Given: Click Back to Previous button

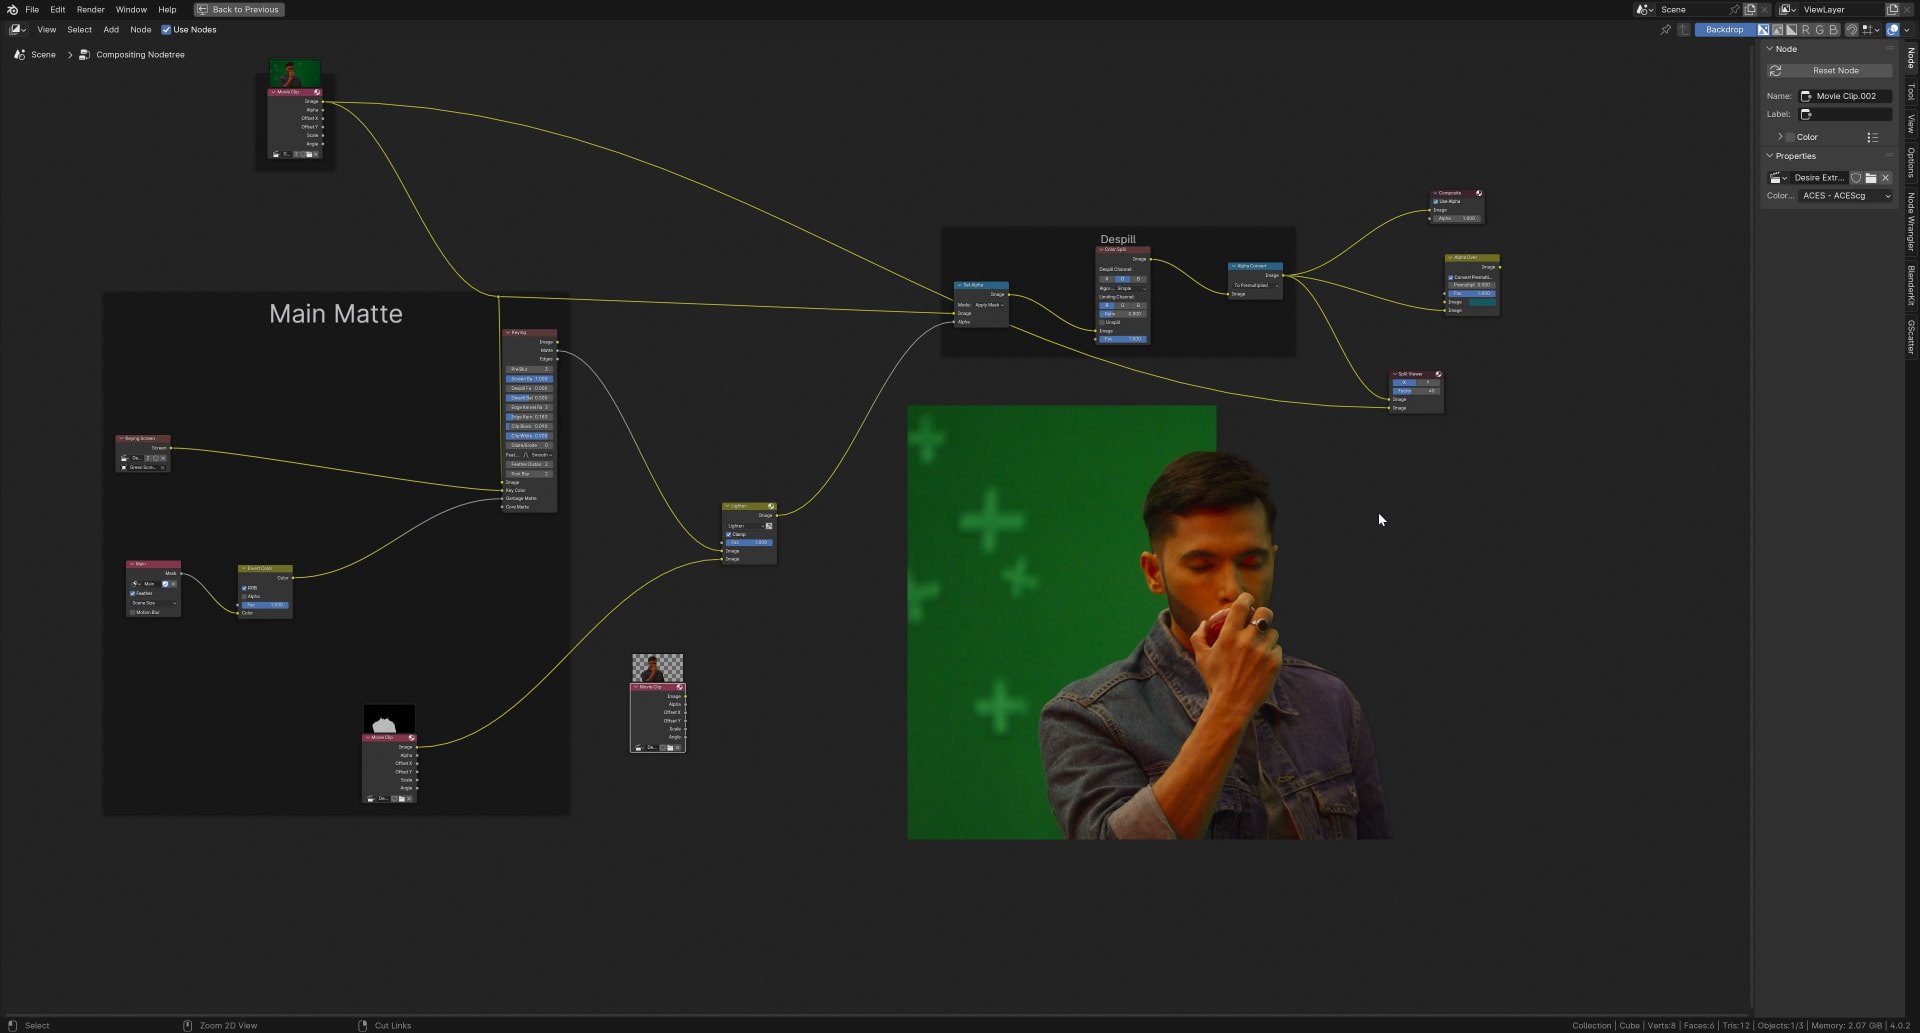Looking at the screenshot, I should [x=239, y=9].
